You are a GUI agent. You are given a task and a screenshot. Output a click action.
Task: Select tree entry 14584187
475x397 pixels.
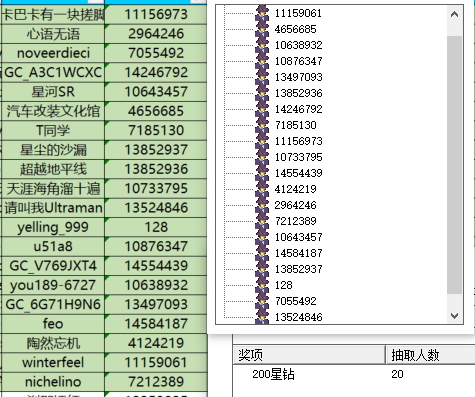[298, 253]
